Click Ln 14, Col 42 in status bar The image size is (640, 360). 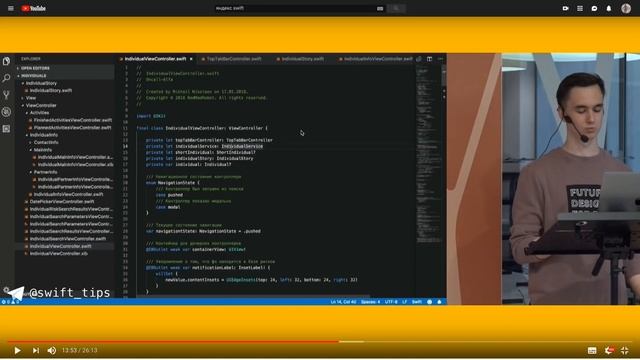pos(343,302)
